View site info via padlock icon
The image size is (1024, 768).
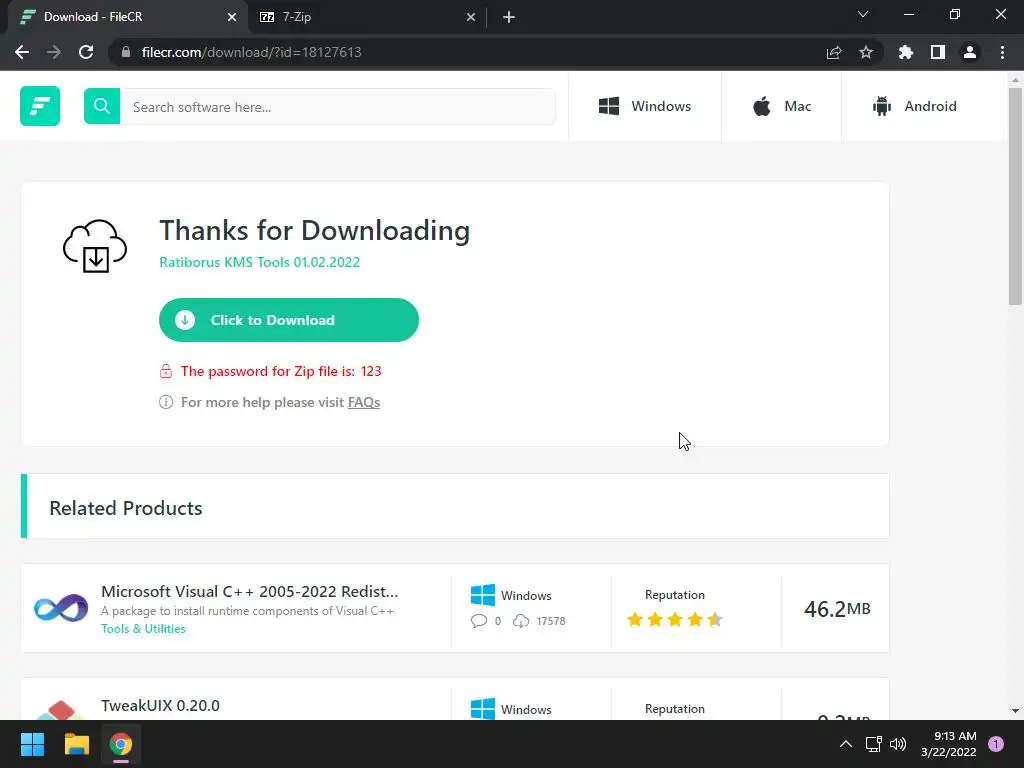[126, 52]
